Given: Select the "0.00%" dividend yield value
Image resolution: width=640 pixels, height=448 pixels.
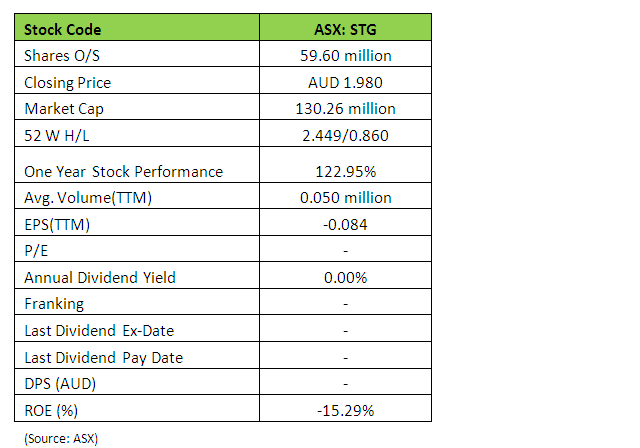Looking at the screenshot, I should coord(345,277).
